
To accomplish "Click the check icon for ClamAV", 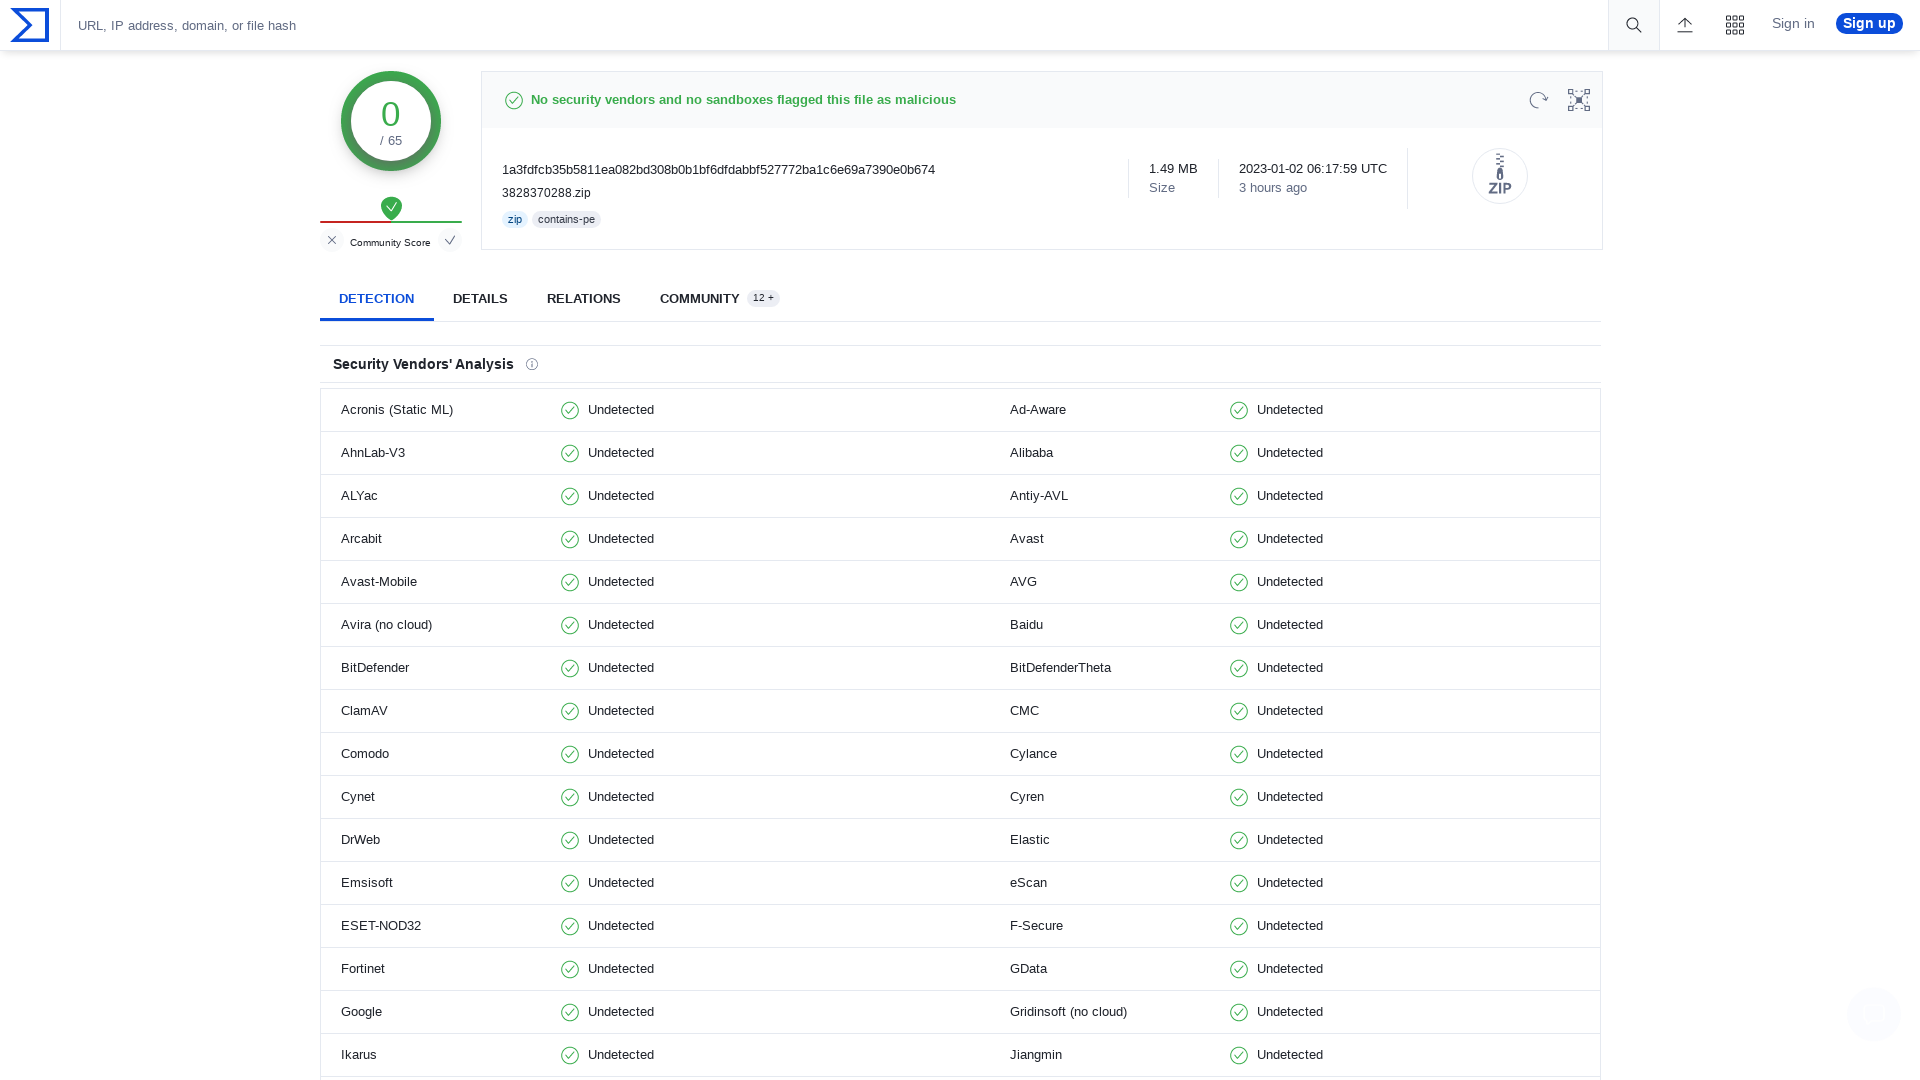I will click(x=570, y=711).
